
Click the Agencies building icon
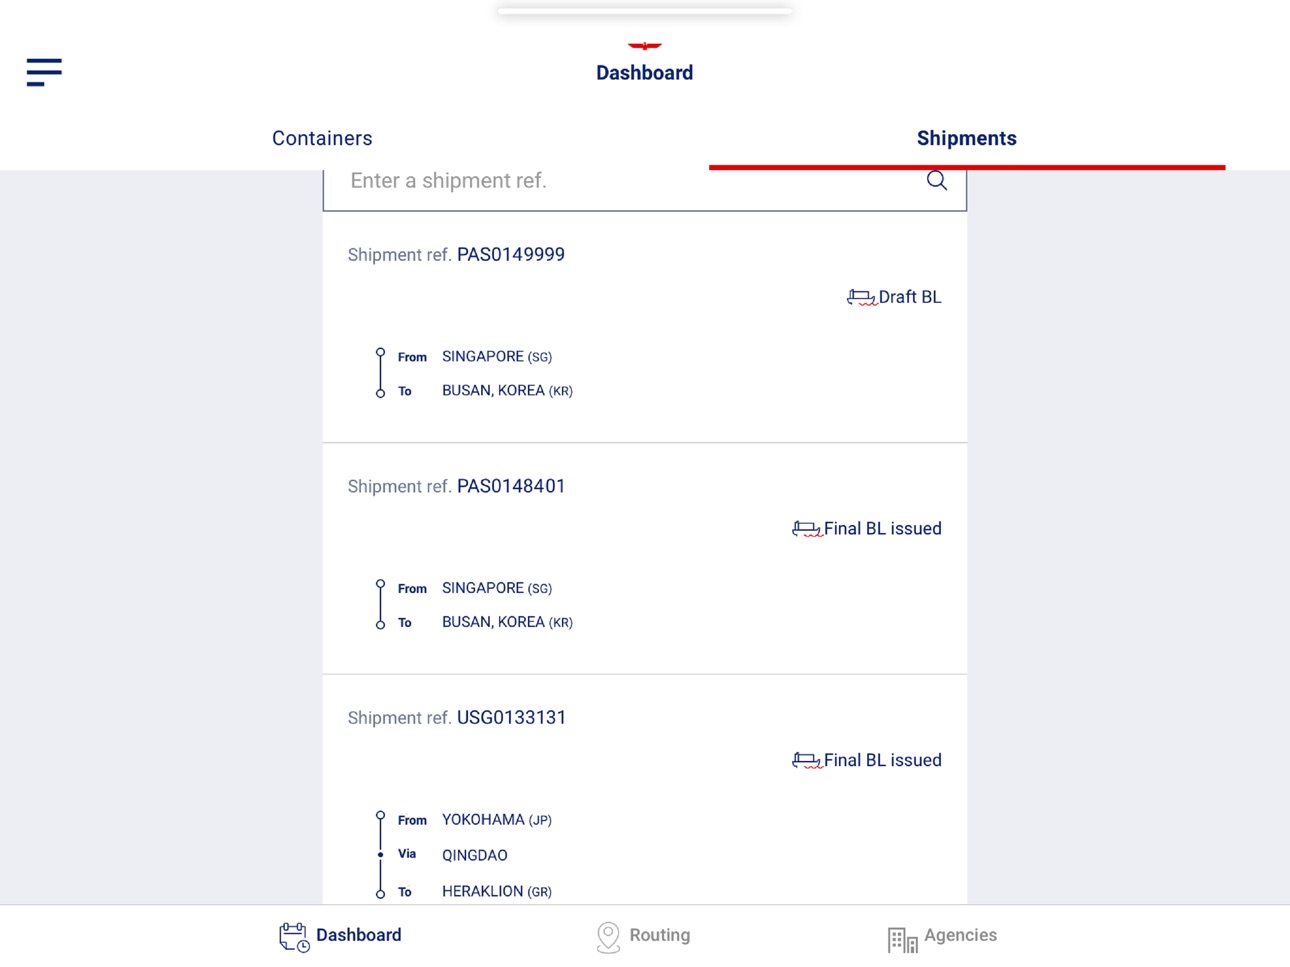[902, 939]
